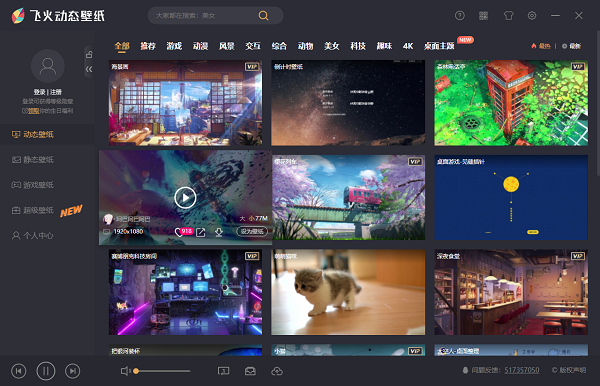Screen dimensions: 600x386
Task: Mute the wallpaper volume speaker icon
Action: pos(125,371)
